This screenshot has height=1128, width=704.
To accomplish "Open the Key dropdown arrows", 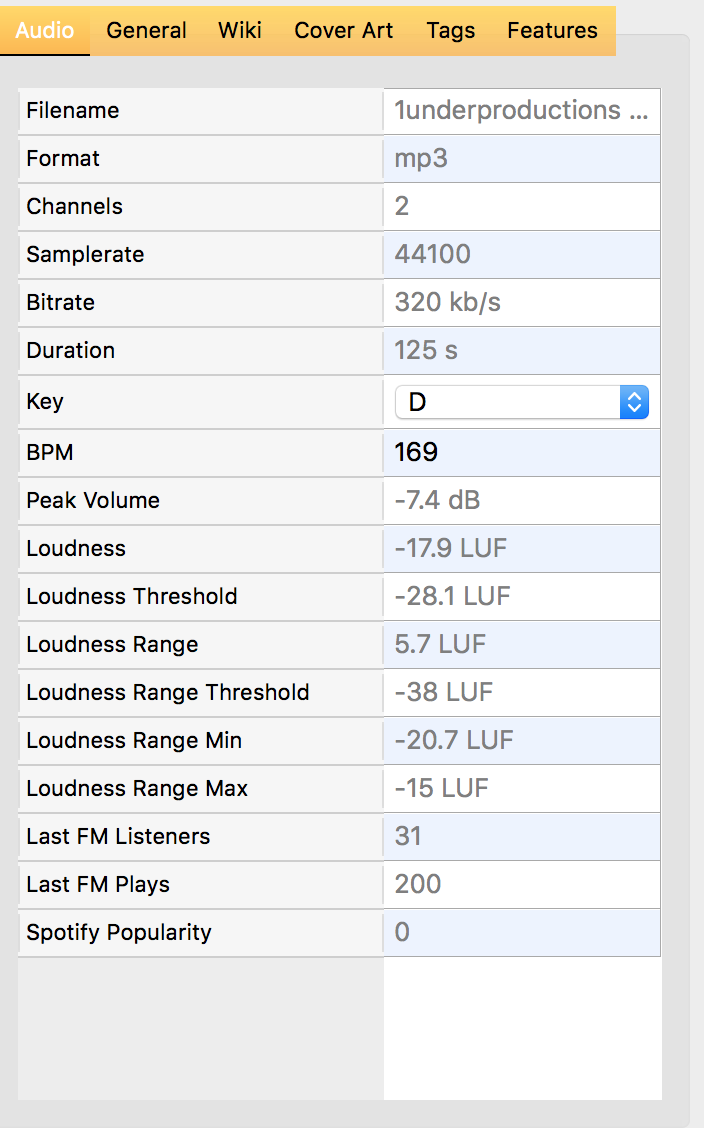I will click(x=634, y=402).
